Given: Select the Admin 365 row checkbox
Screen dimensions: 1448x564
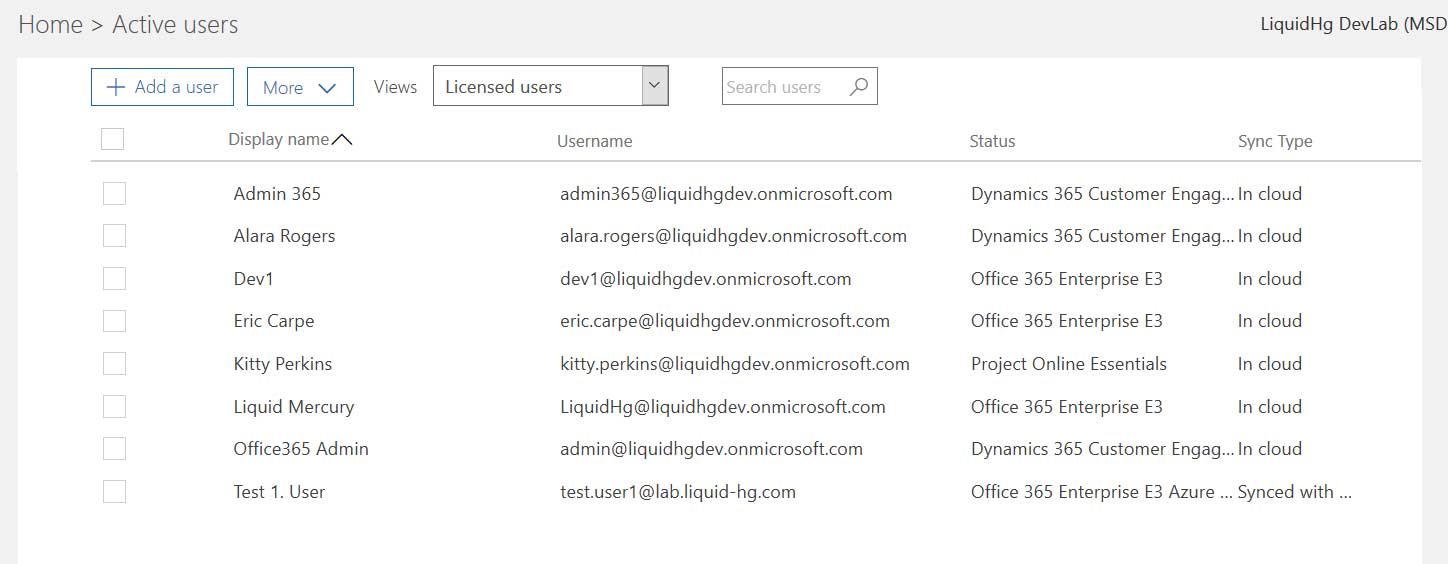Looking at the screenshot, I should [x=115, y=193].
